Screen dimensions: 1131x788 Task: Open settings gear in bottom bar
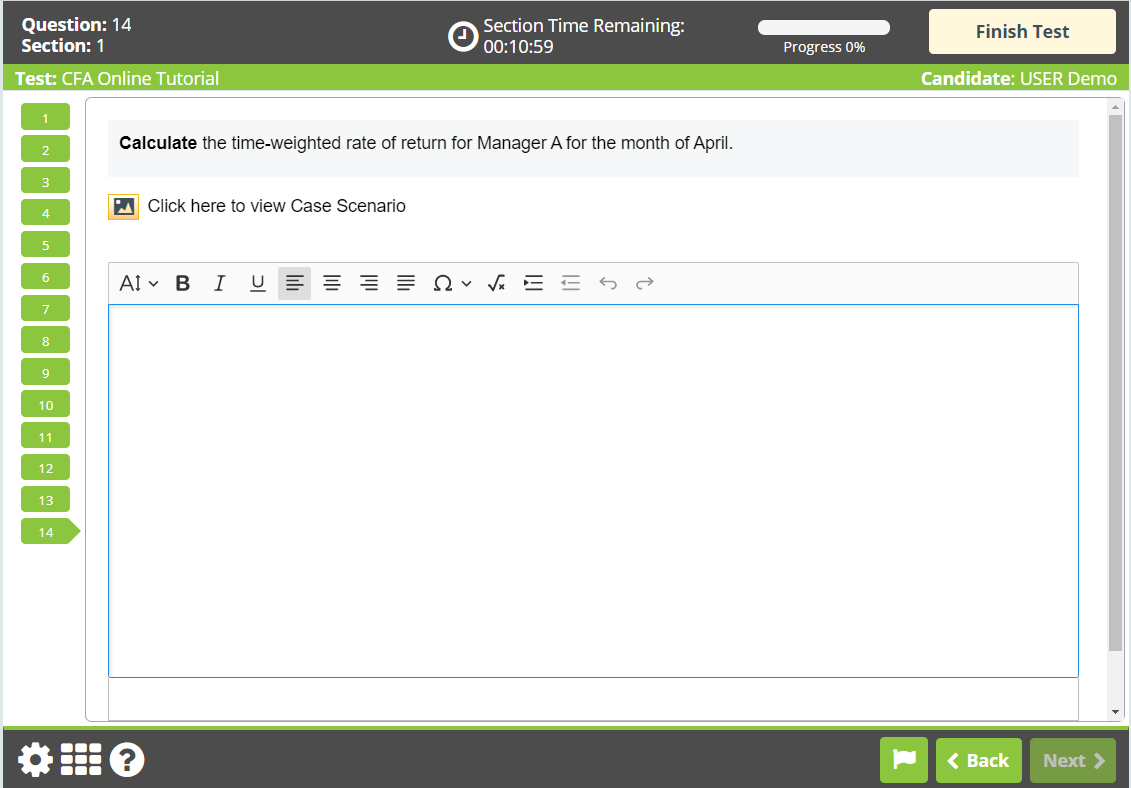point(35,760)
